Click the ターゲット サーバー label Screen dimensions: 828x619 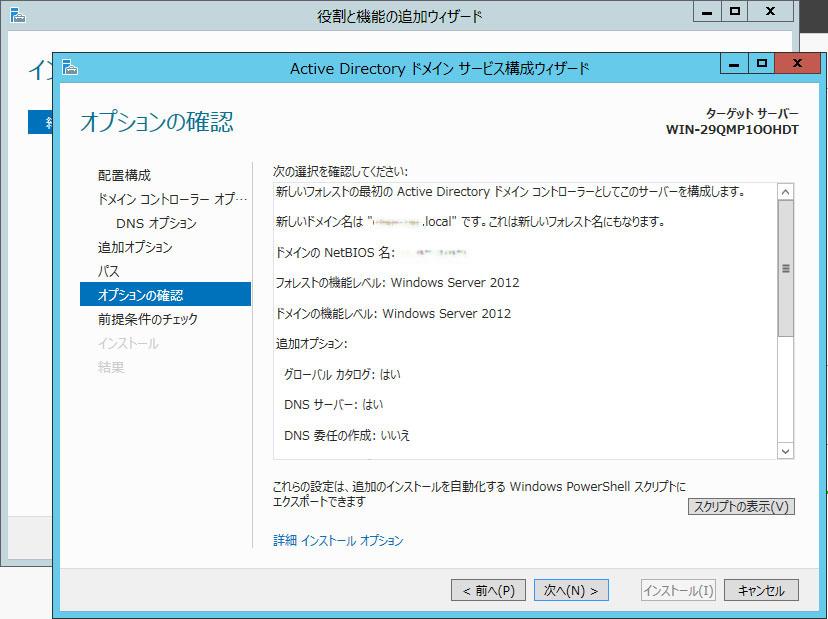pos(752,114)
